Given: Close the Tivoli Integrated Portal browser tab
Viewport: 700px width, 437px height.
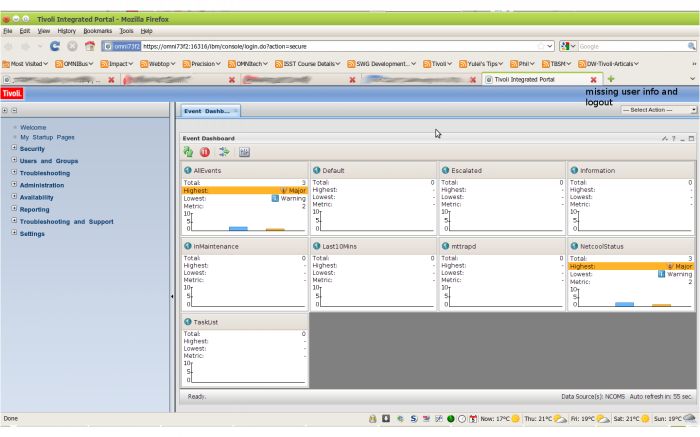Looking at the screenshot, I should [593, 79].
